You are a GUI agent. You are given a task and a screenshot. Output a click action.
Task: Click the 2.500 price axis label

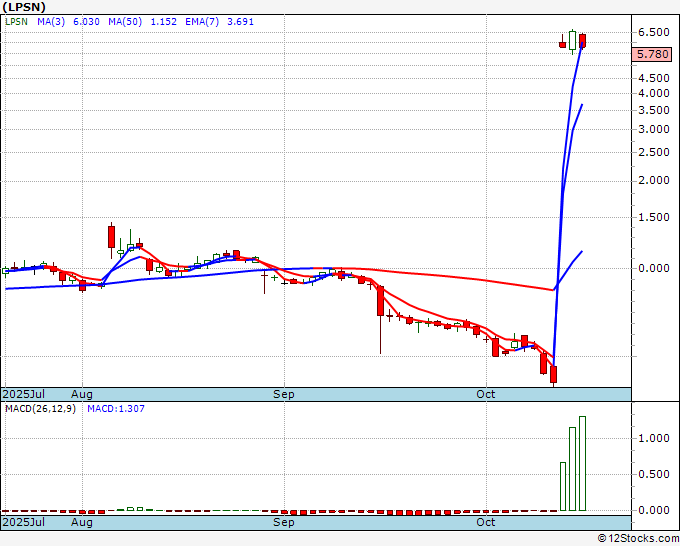pos(654,152)
